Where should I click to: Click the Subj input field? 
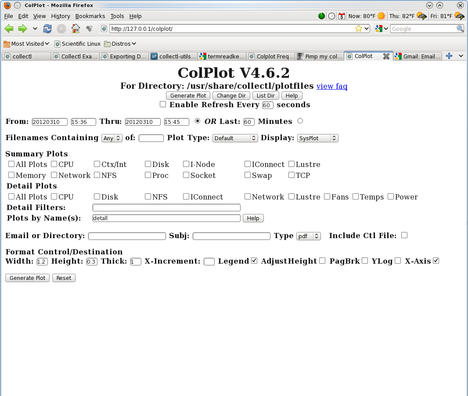[231, 236]
